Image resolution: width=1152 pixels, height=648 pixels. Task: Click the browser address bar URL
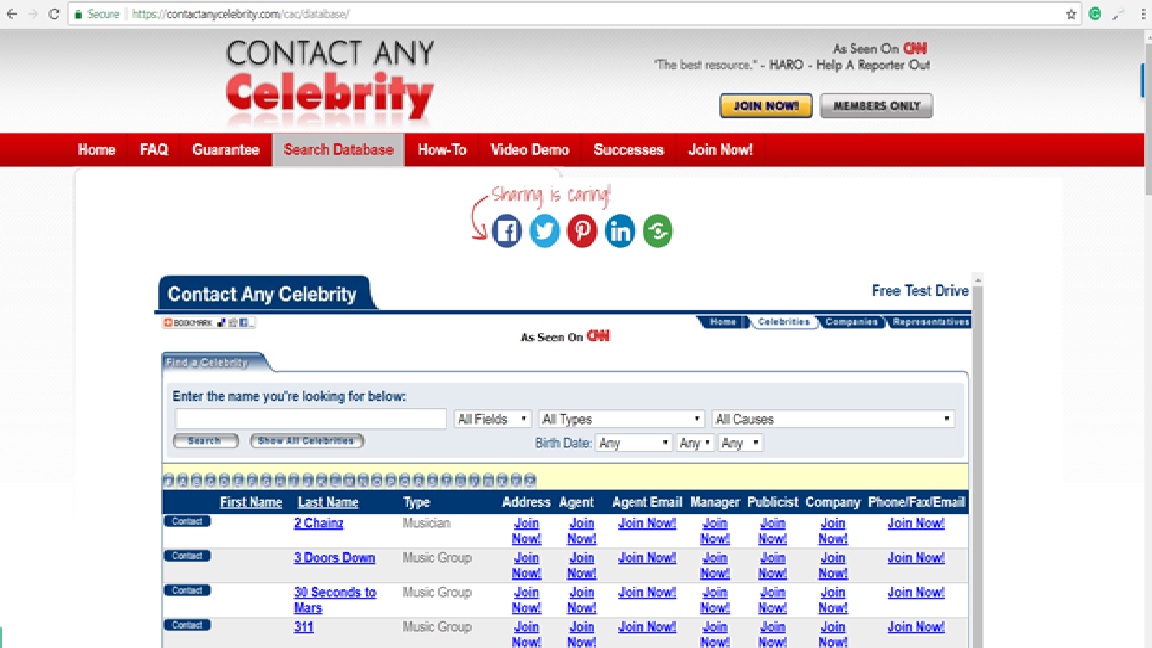click(241, 14)
